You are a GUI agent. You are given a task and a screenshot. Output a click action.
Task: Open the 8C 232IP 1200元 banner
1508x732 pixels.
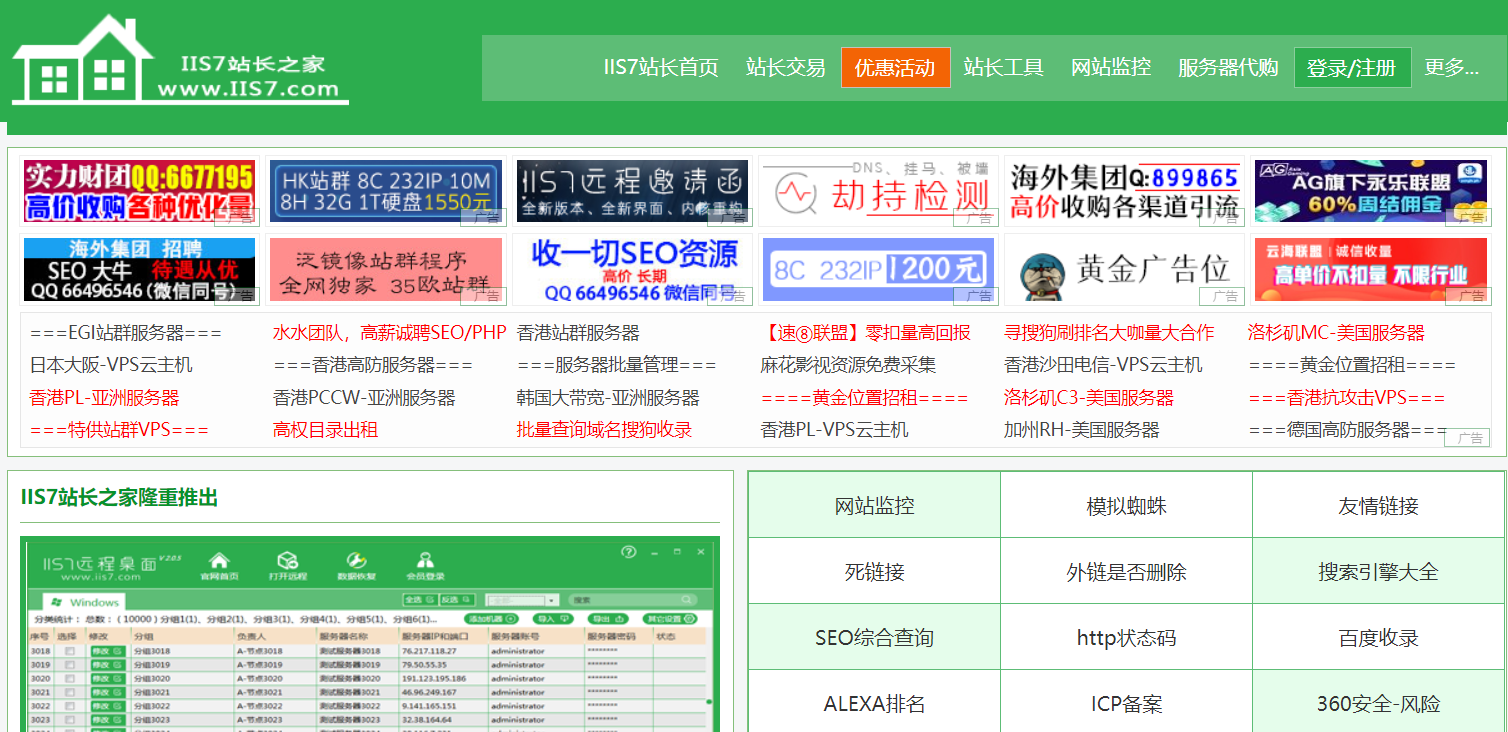tap(877, 270)
